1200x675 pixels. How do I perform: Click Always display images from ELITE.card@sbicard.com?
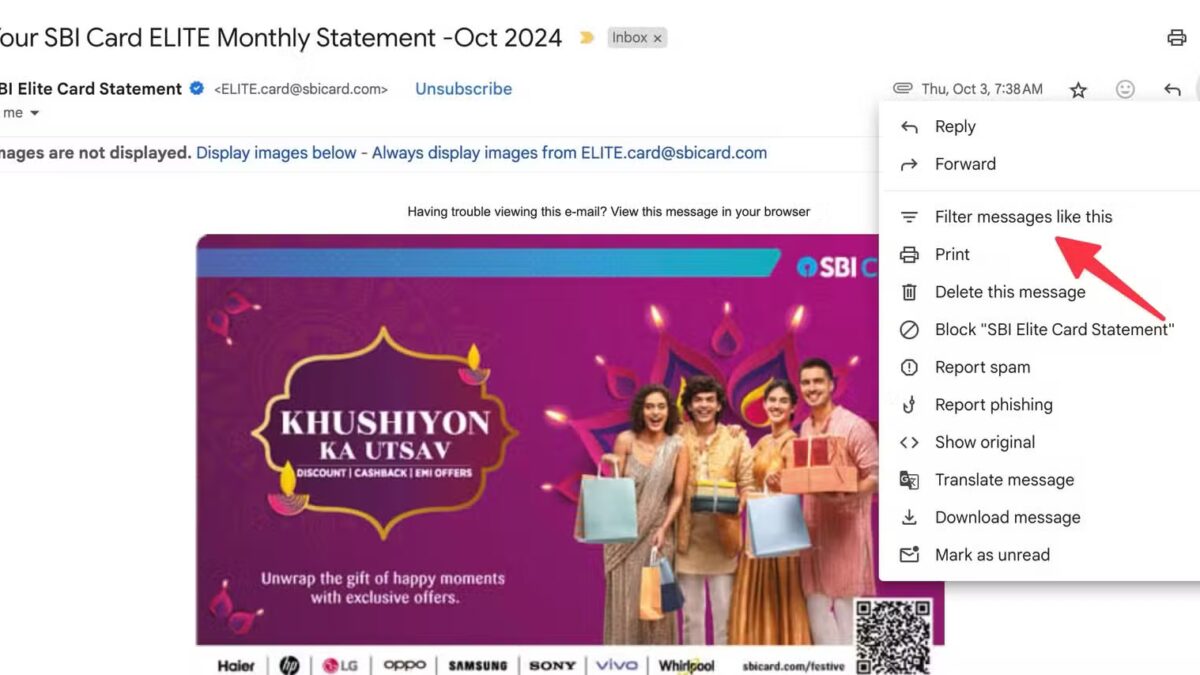click(x=569, y=153)
